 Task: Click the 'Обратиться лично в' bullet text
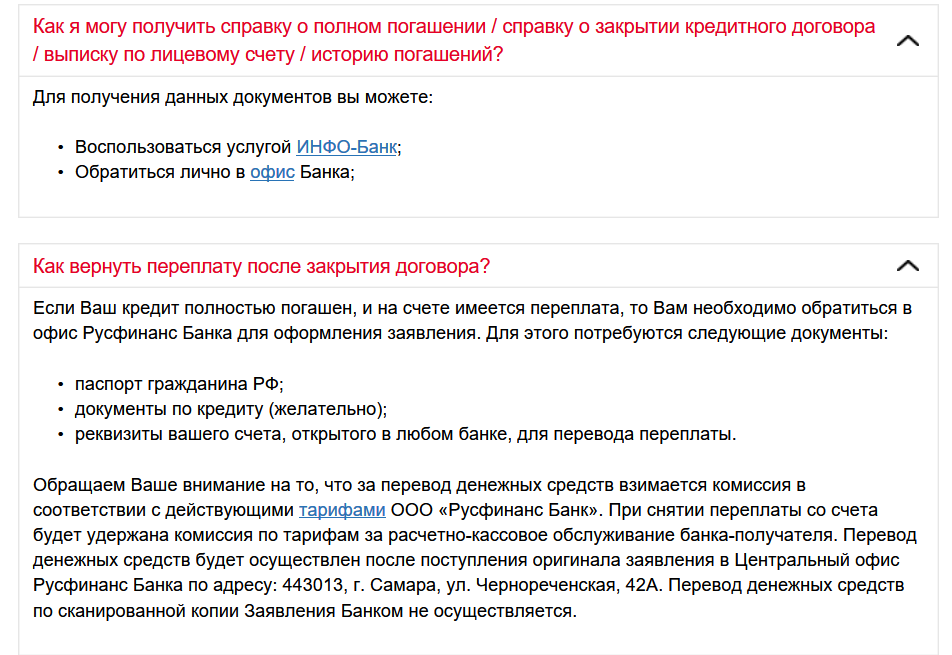coord(159,172)
